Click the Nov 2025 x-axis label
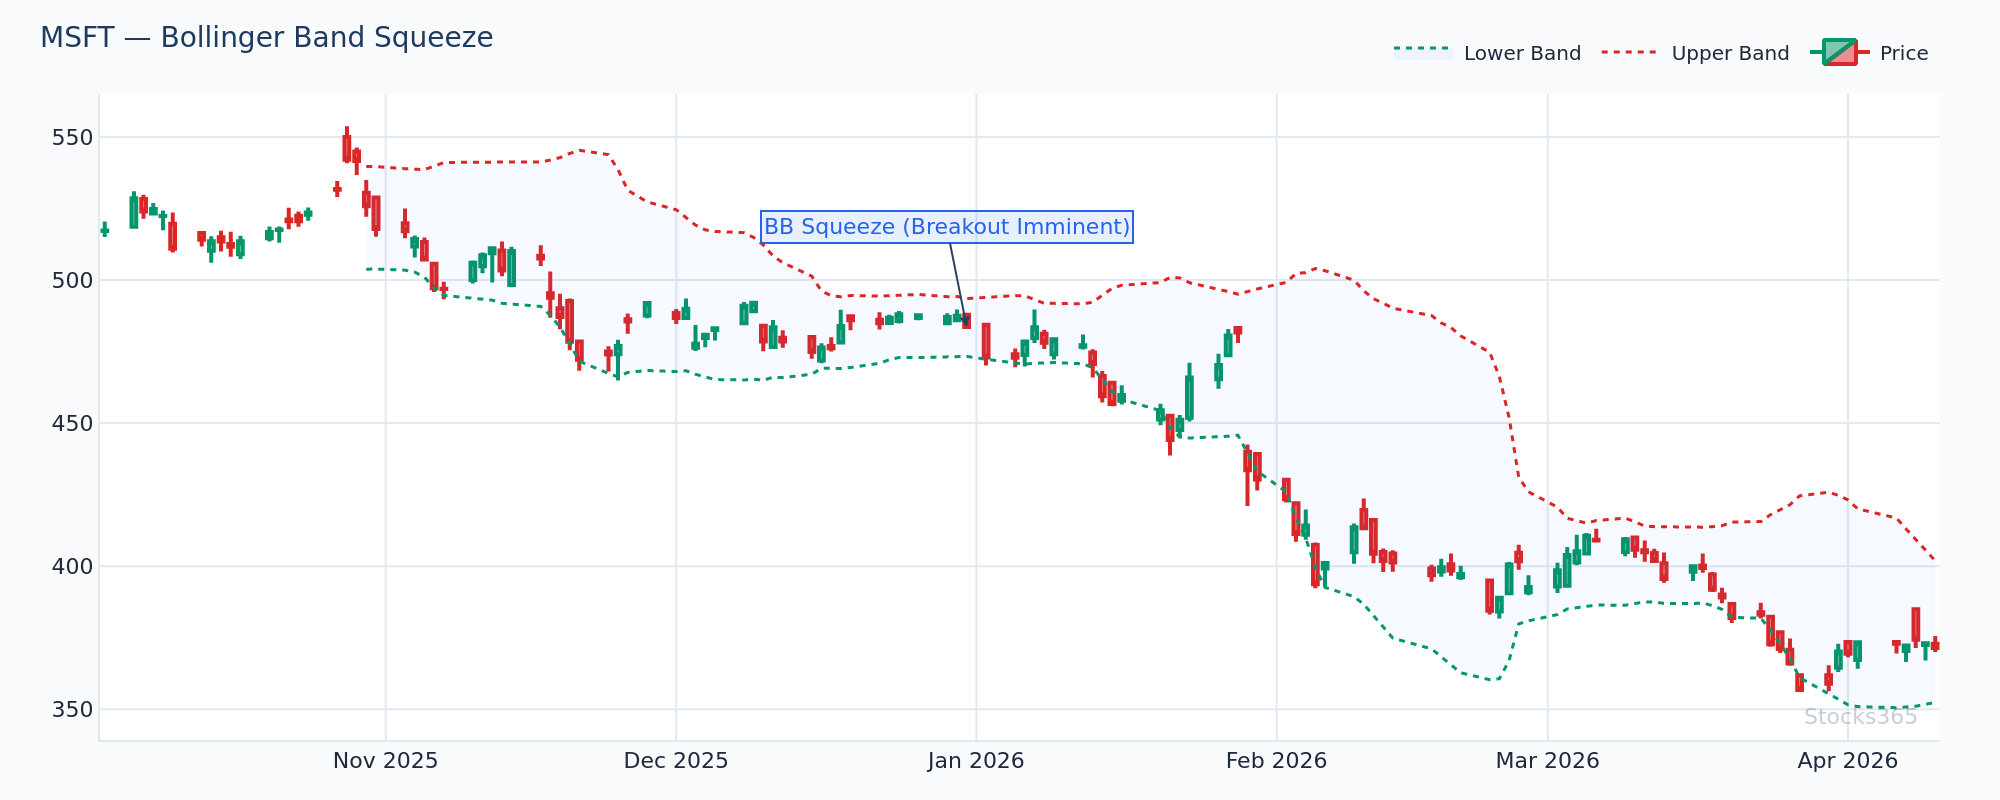This screenshot has height=800, width=2000. click(x=385, y=761)
